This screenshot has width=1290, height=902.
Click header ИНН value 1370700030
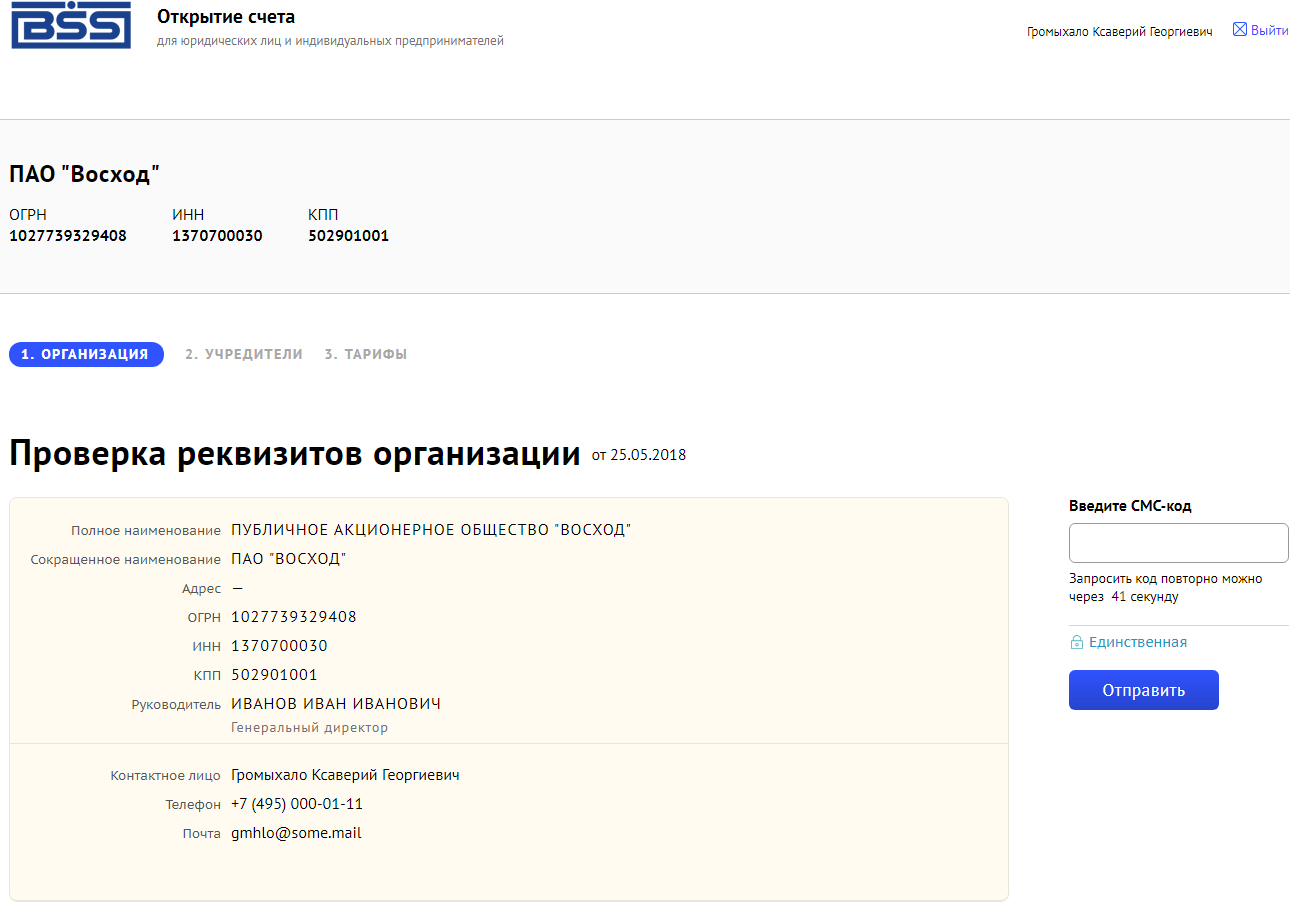(217, 236)
